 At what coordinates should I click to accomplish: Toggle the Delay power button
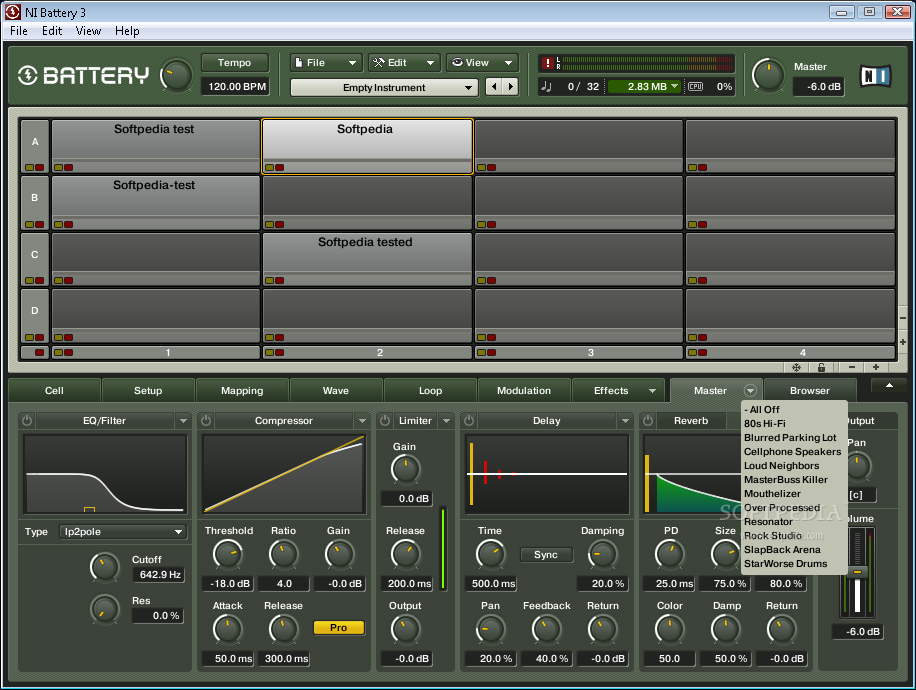469,421
